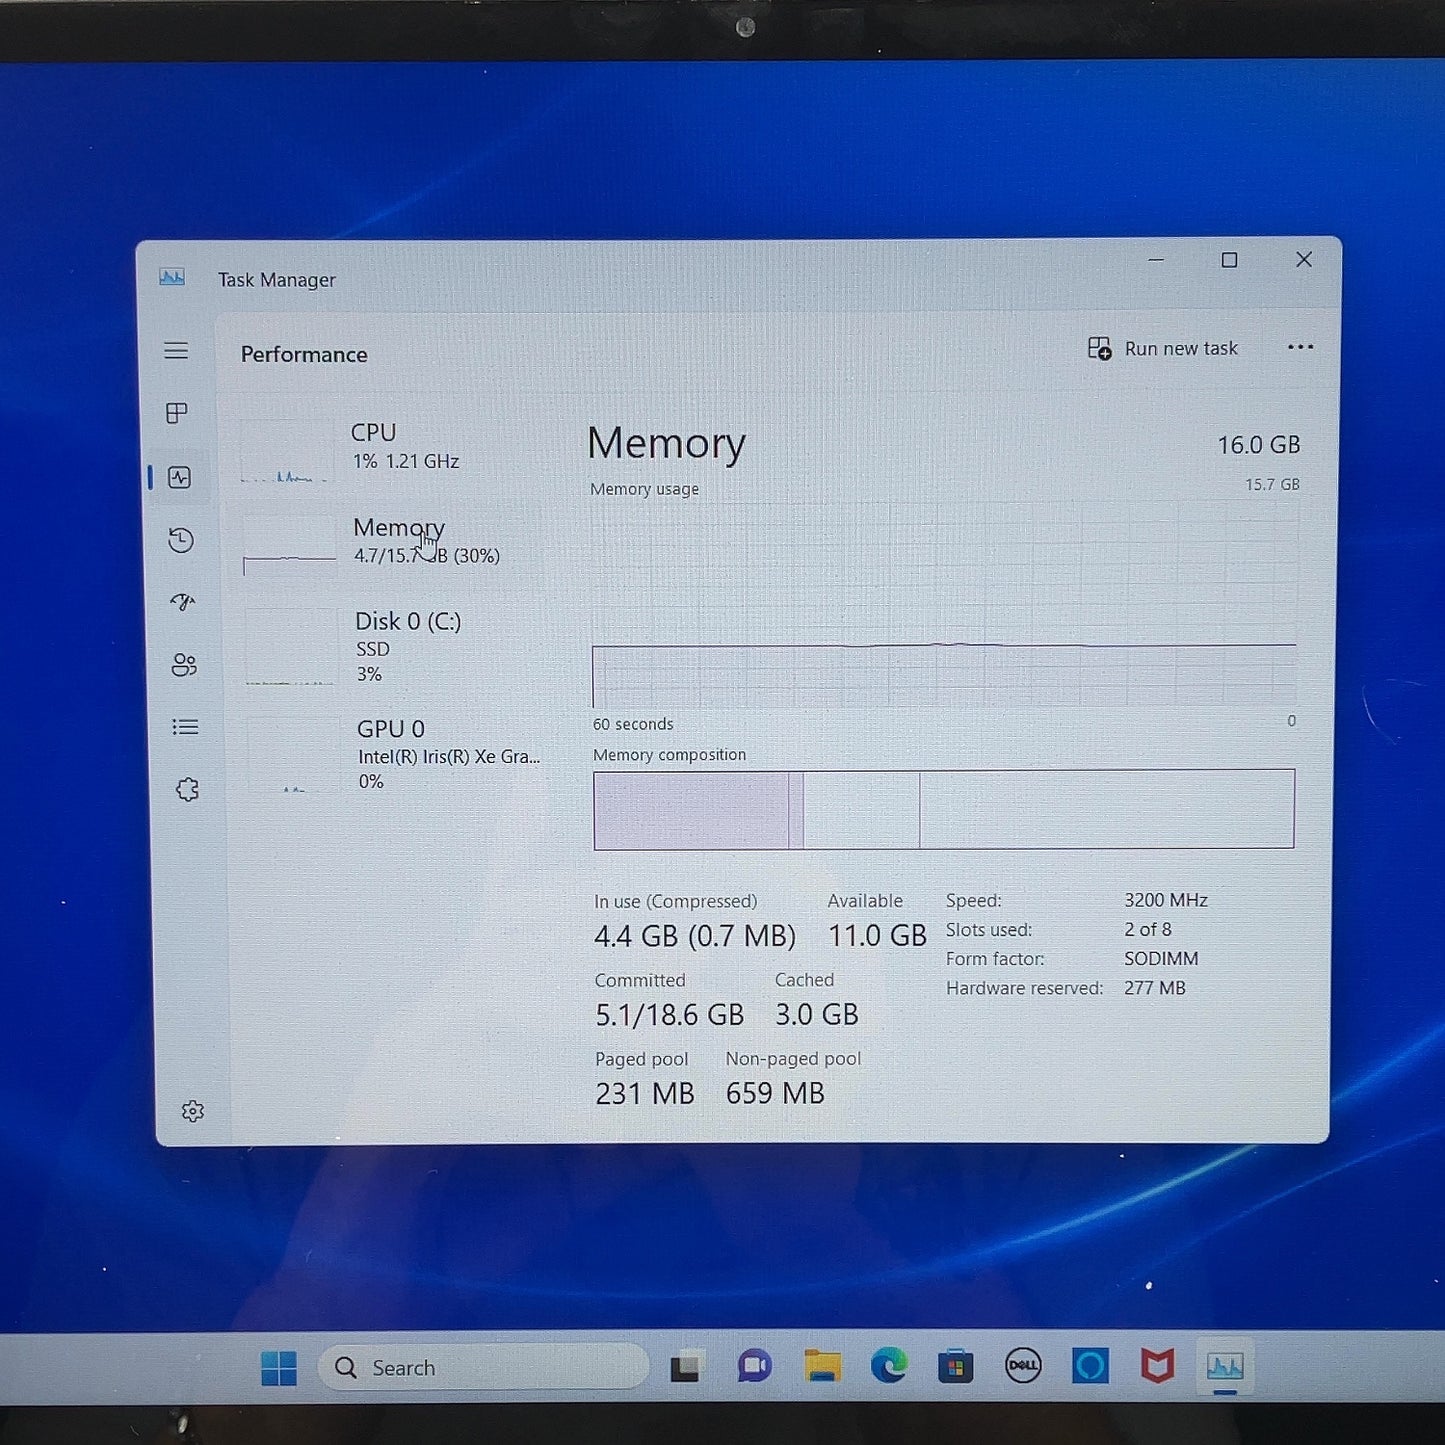The height and width of the screenshot is (1445, 1445).
Task: Click the CPU mini graph thumbnail
Action: (286, 453)
